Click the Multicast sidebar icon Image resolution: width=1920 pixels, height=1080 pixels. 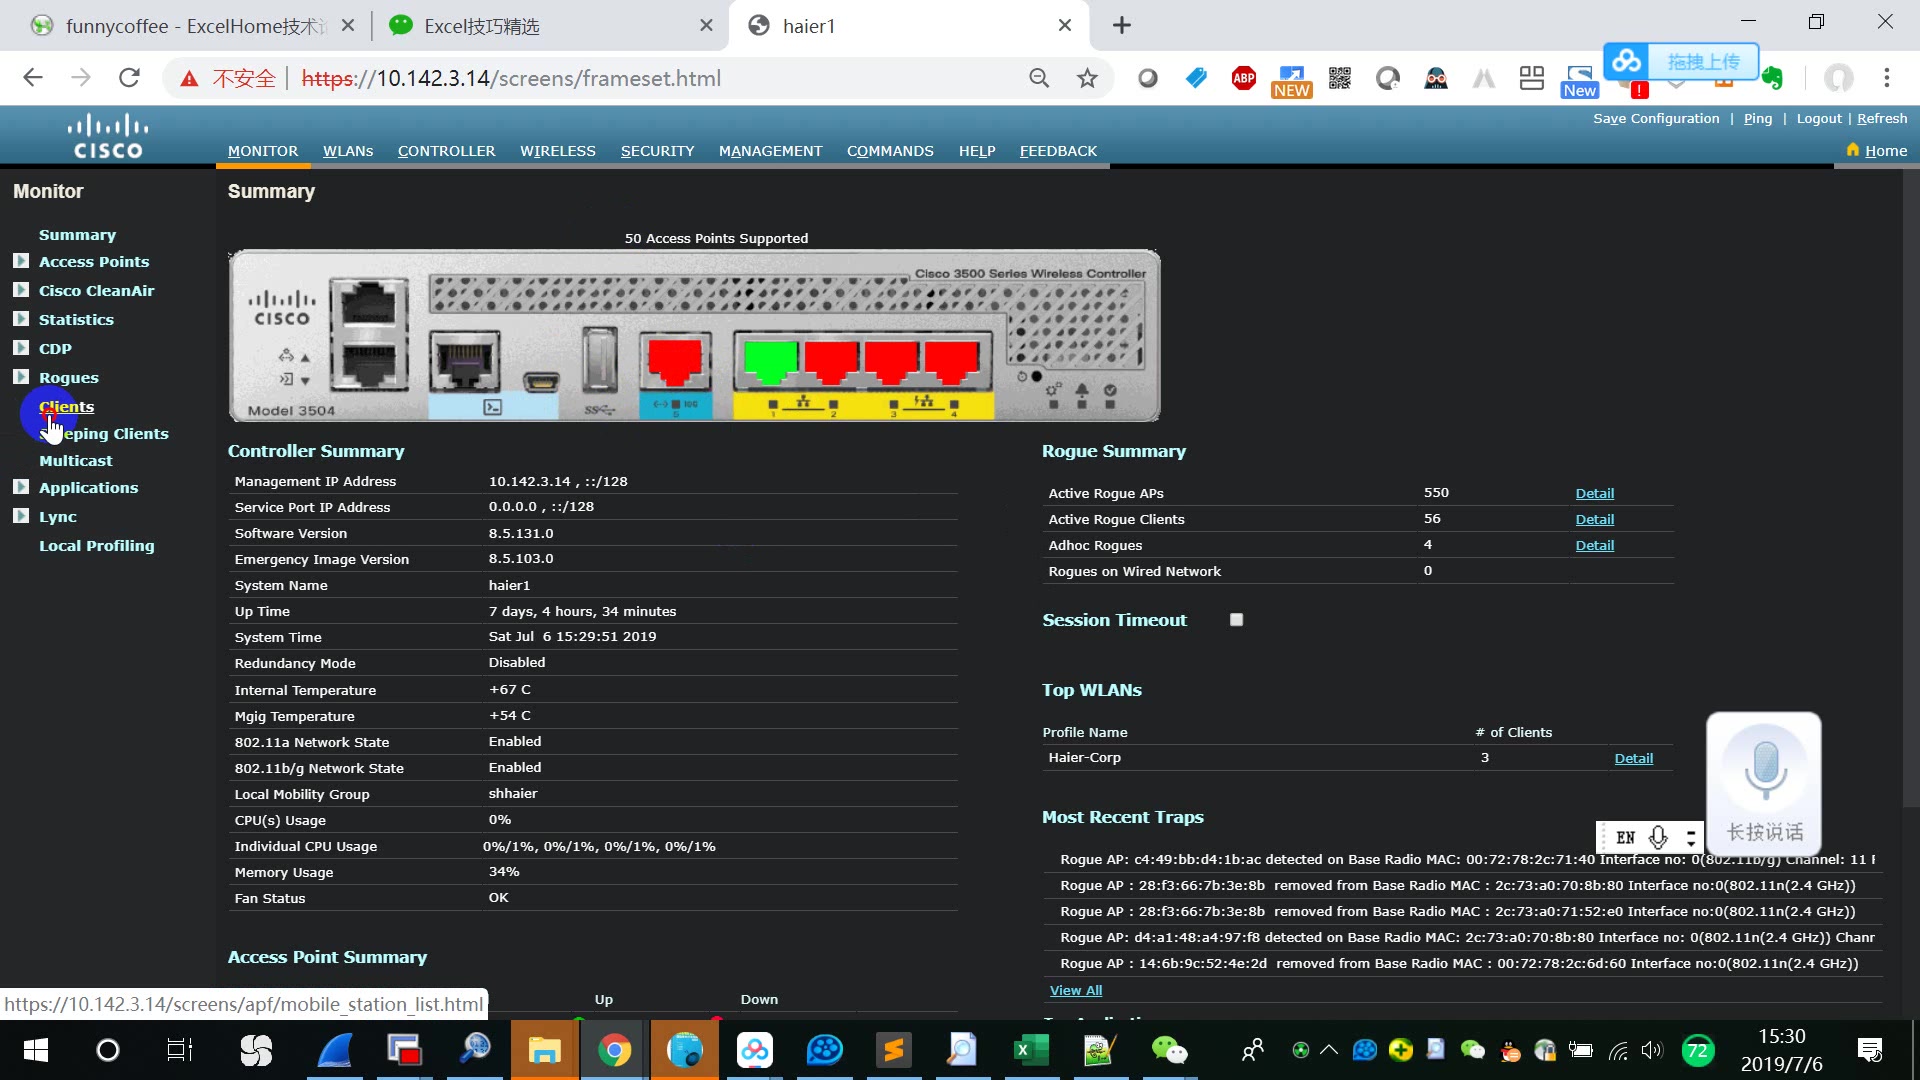tap(75, 459)
